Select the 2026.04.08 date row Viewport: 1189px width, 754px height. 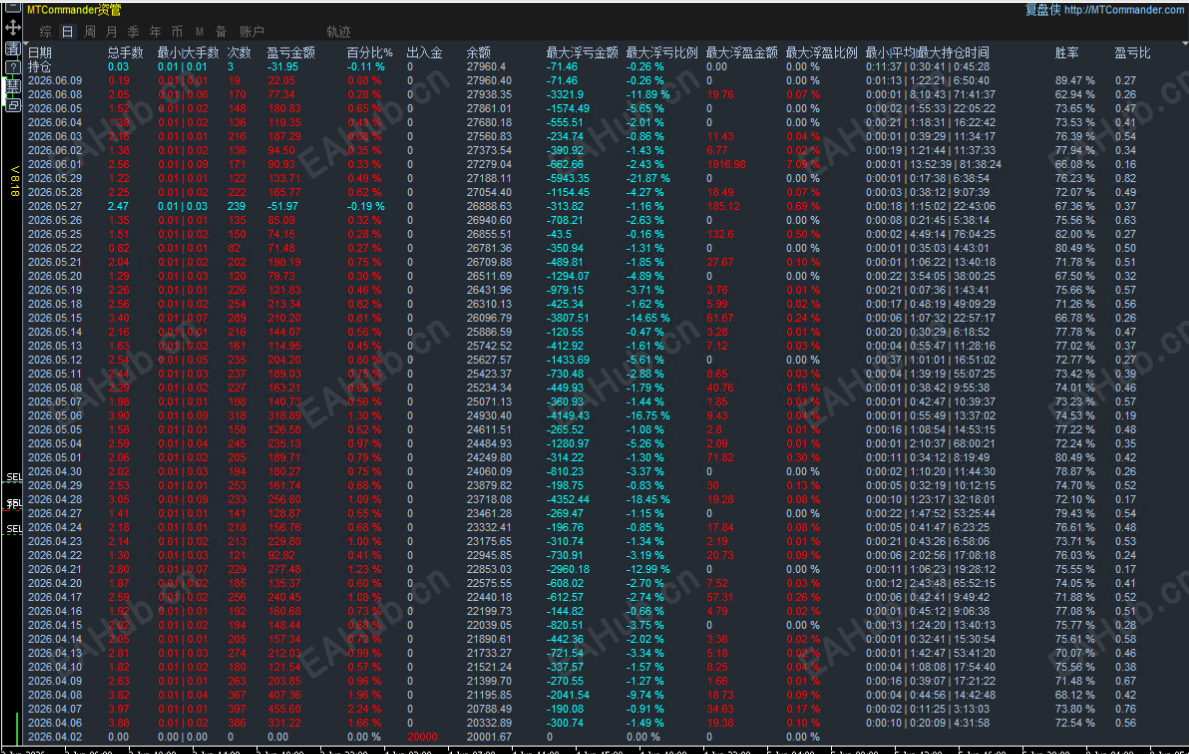pos(55,695)
